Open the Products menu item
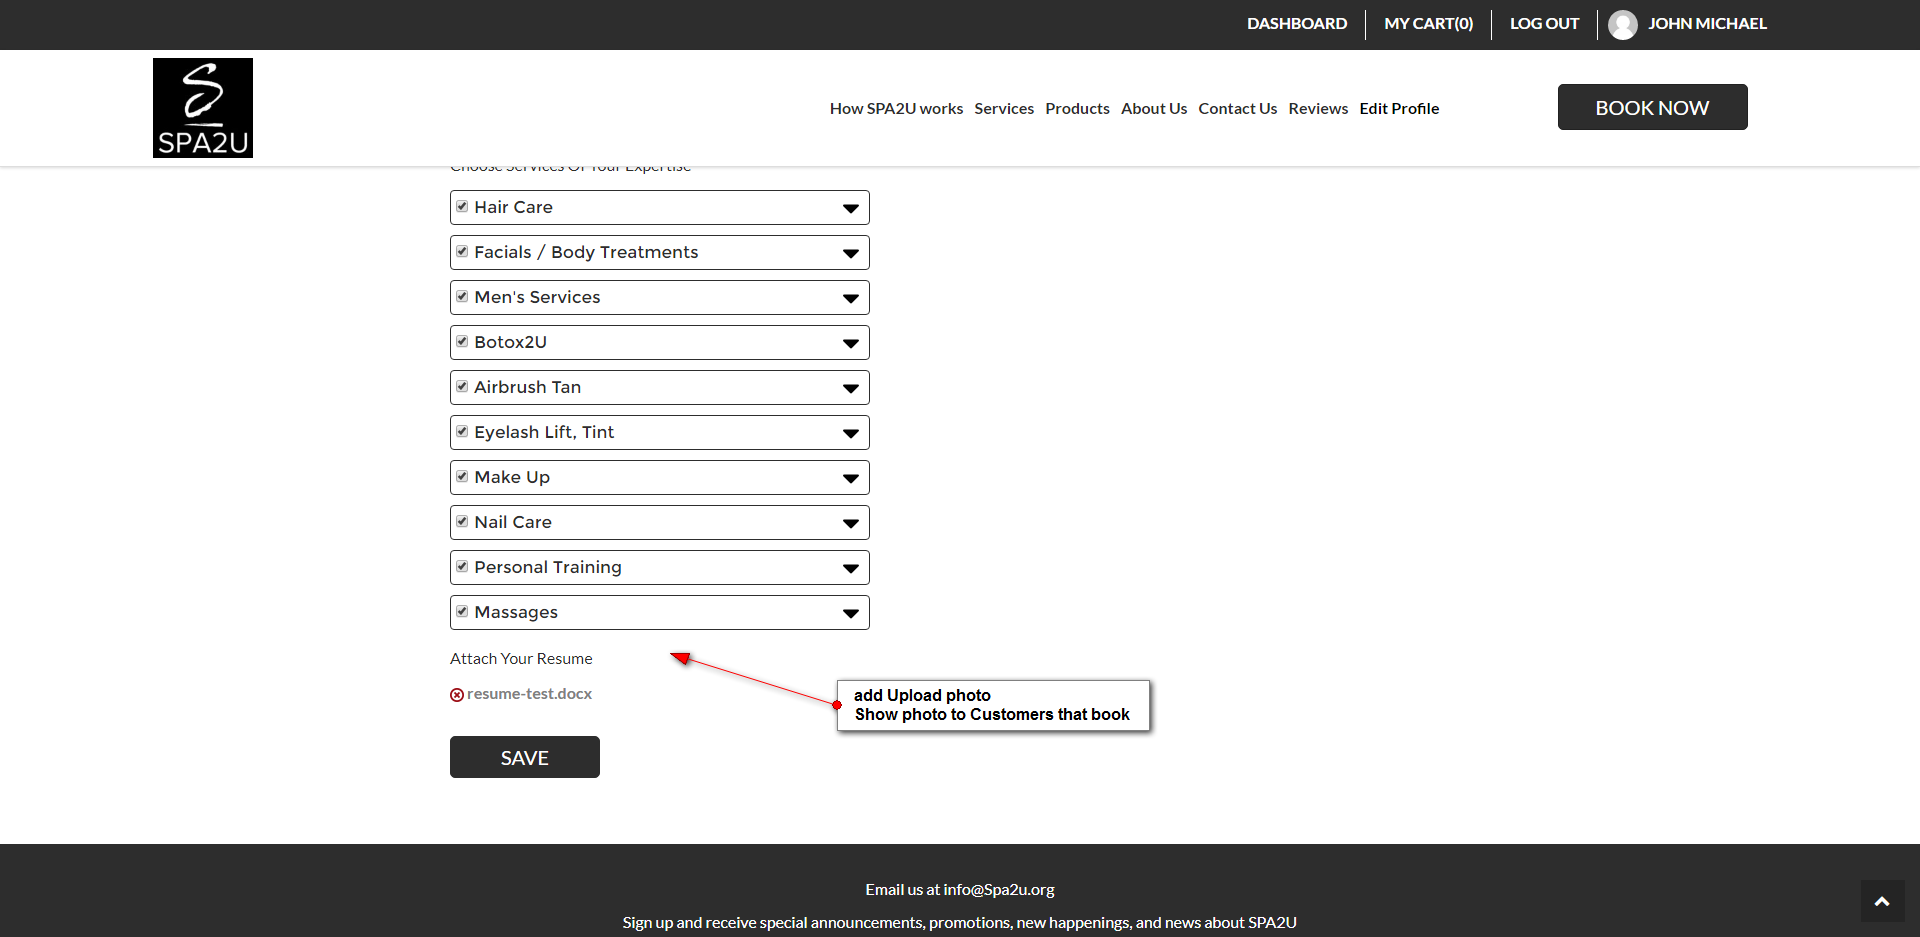 tap(1077, 108)
